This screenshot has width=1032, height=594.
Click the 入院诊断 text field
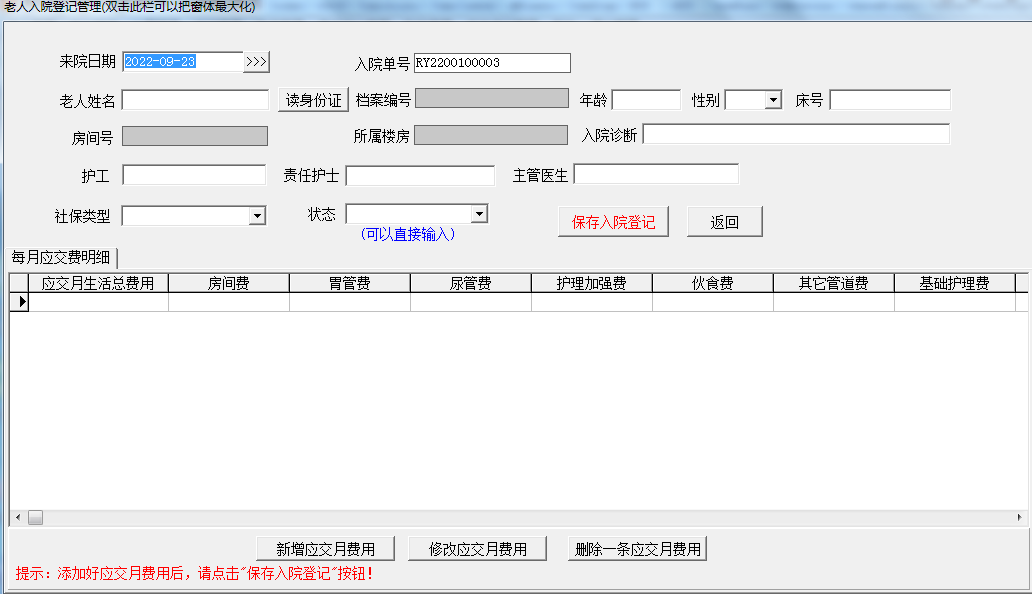click(795, 134)
